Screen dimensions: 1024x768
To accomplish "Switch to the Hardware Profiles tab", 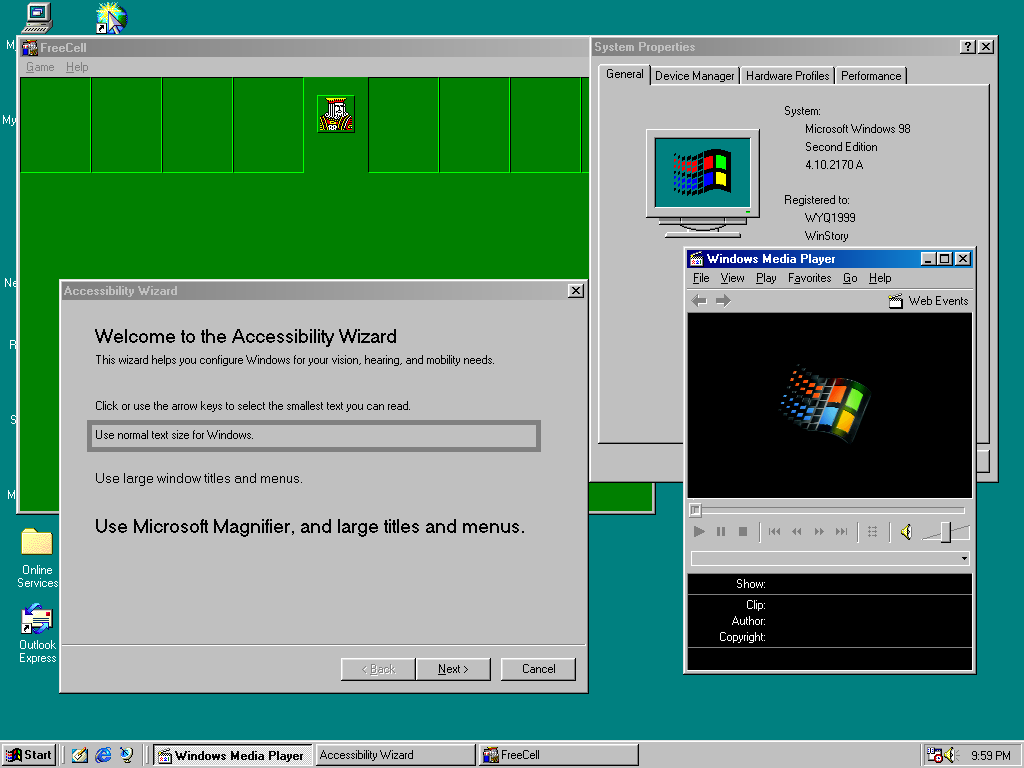I will pos(787,76).
